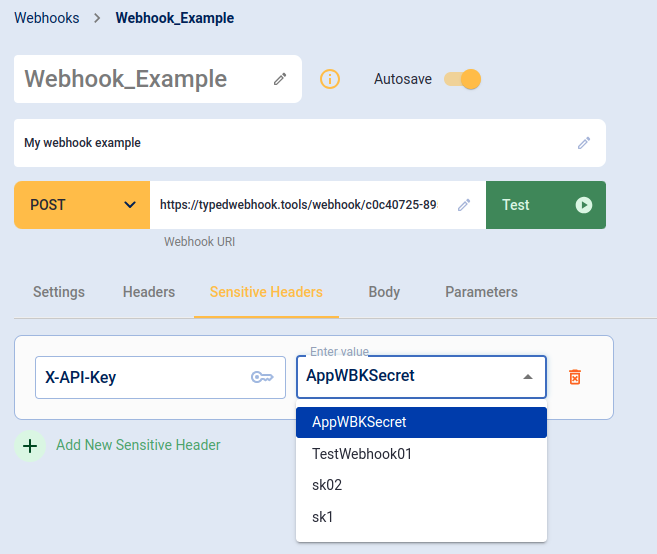Edit the Webhook_Example name pencil icon
This screenshot has width=657, height=554.
[x=280, y=79]
